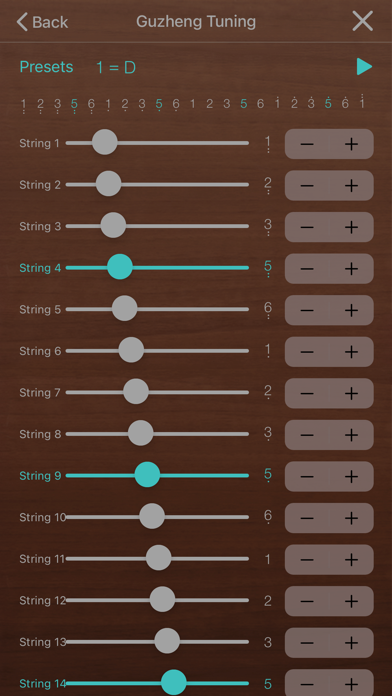Screen dimensions: 392x696
Task: Tap the minus icon for String 6
Action: pyautogui.click(x=307, y=352)
